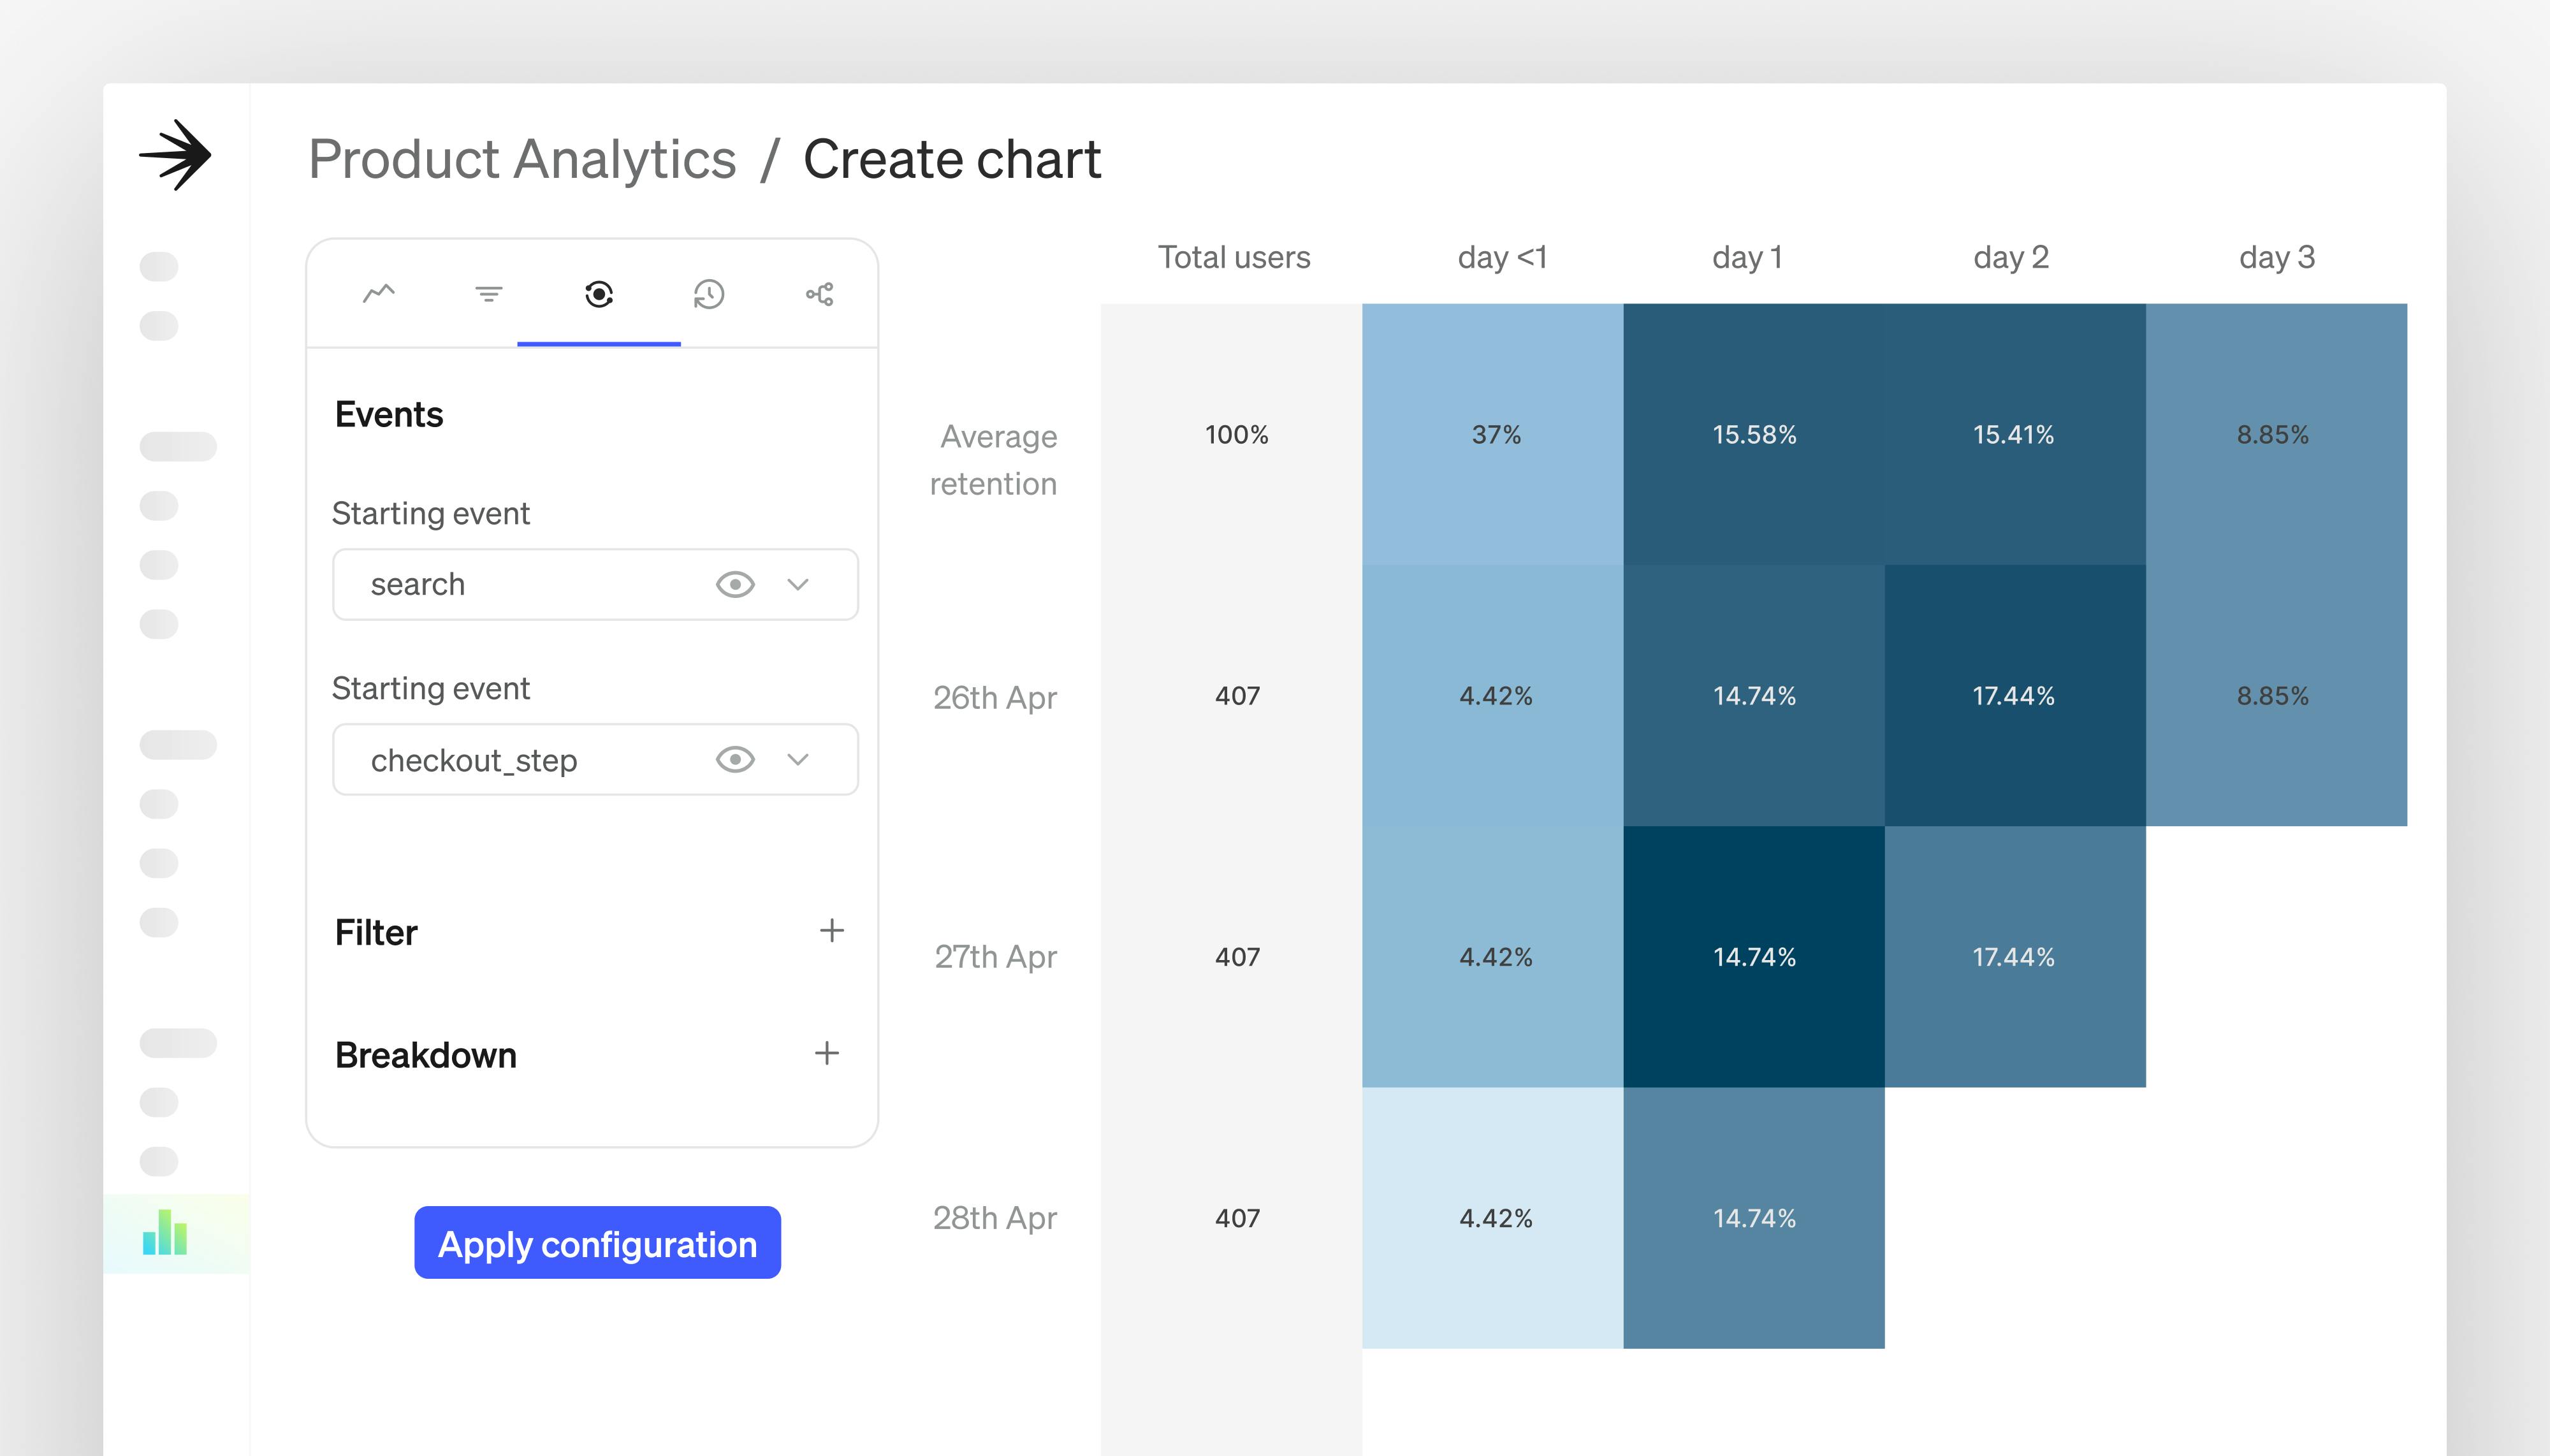Select the flow paths icon
Screen dimensions: 2550x1456
tap(819, 293)
